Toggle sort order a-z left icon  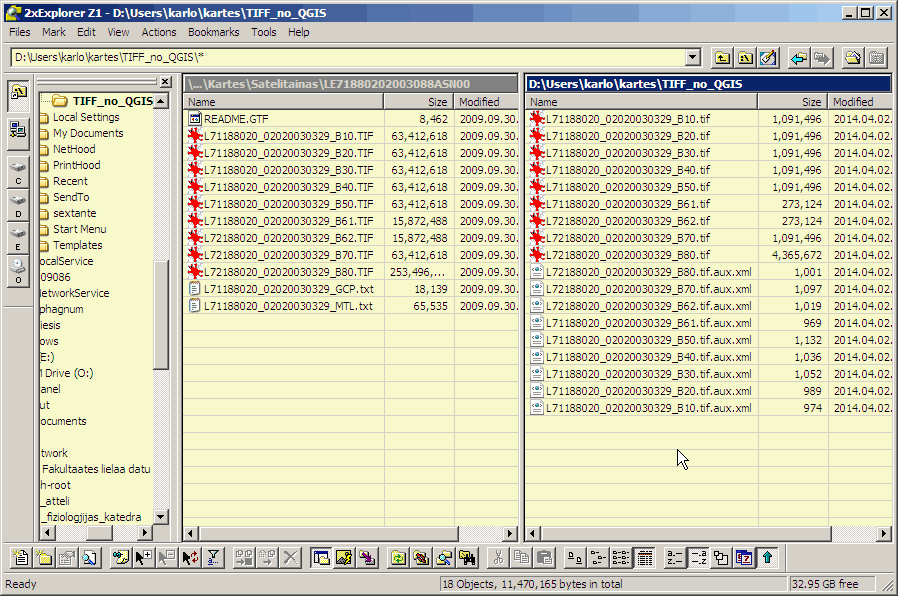675,558
